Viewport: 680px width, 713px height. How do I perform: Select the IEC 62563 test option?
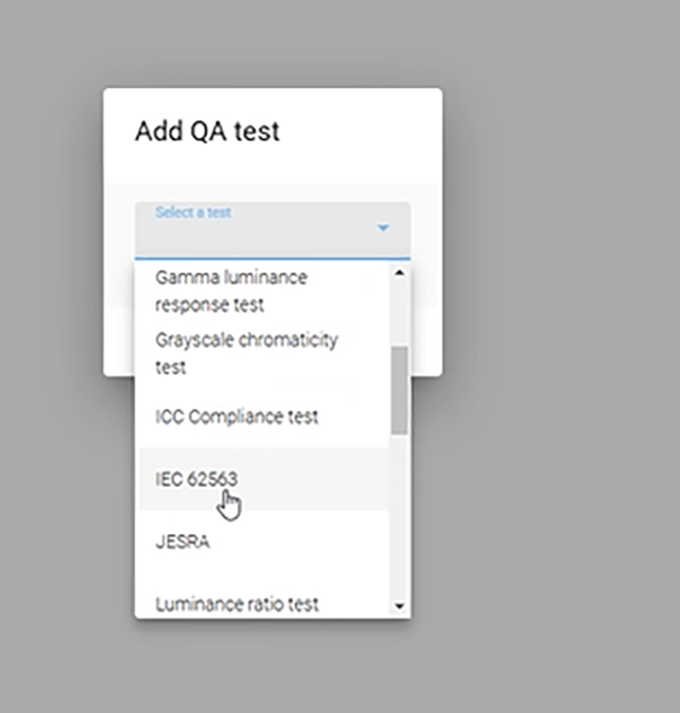click(197, 479)
